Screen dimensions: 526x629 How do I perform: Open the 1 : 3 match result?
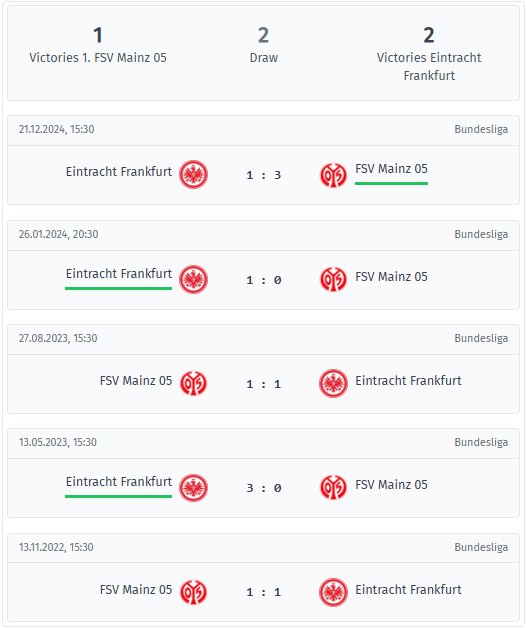264,175
